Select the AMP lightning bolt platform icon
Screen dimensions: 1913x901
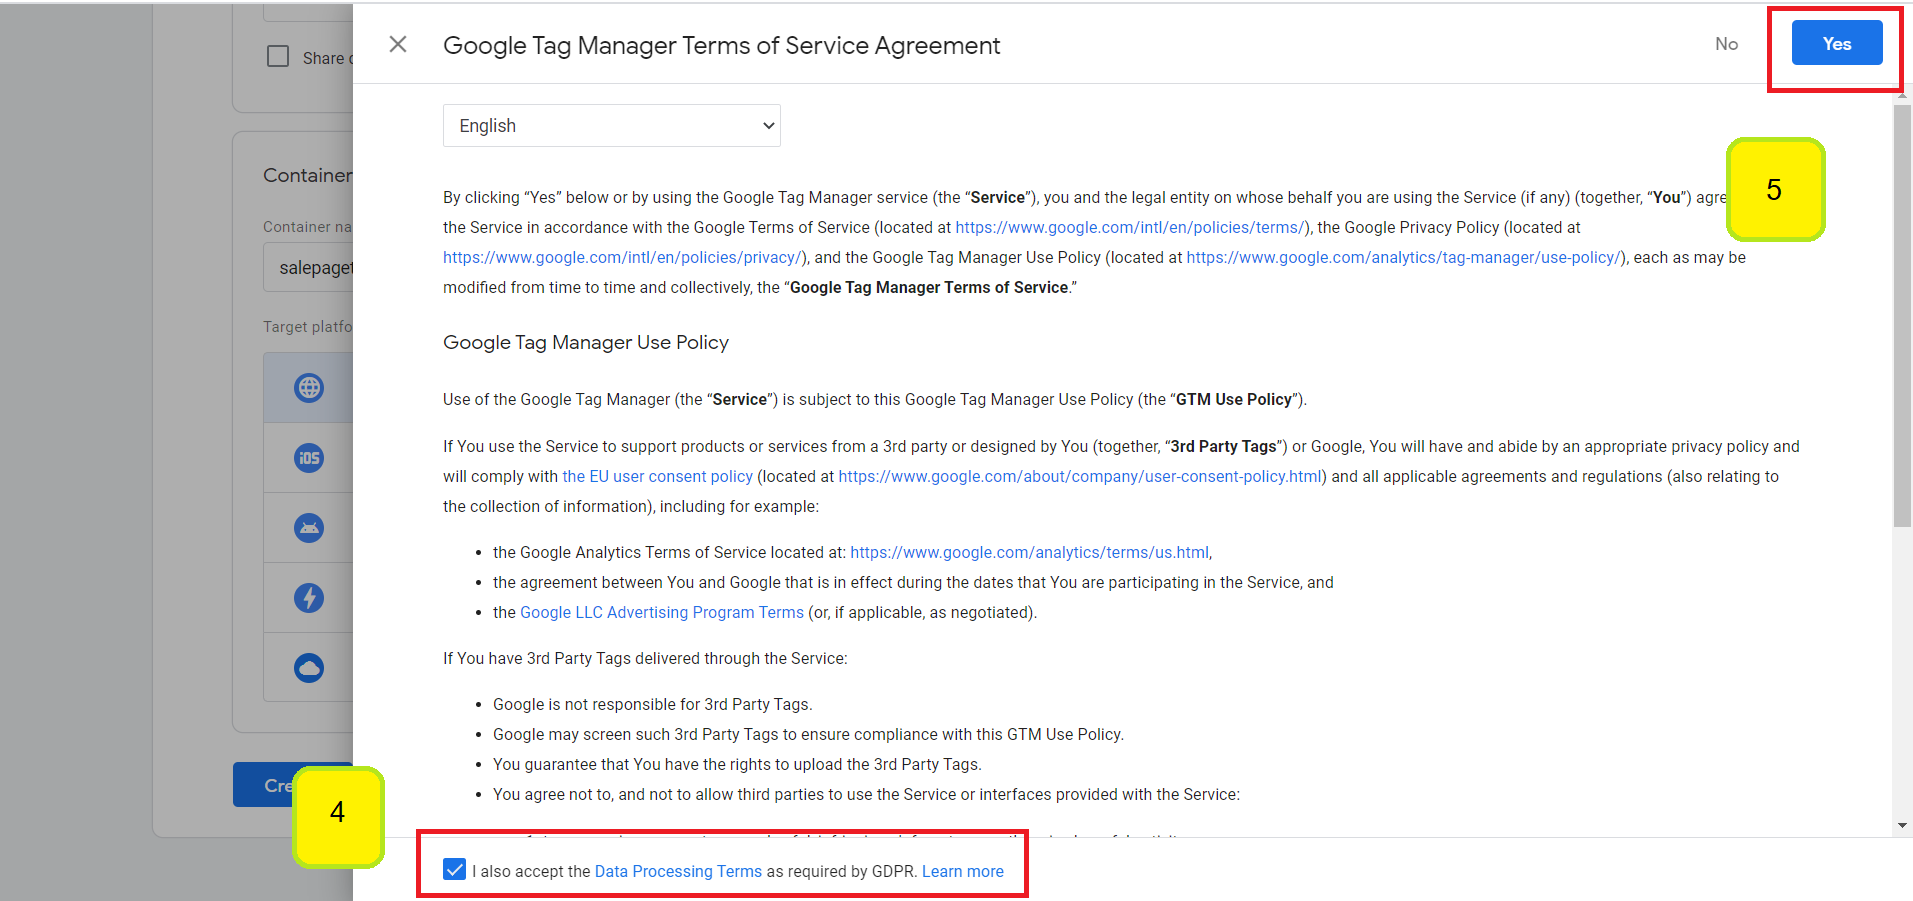point(309,598)
